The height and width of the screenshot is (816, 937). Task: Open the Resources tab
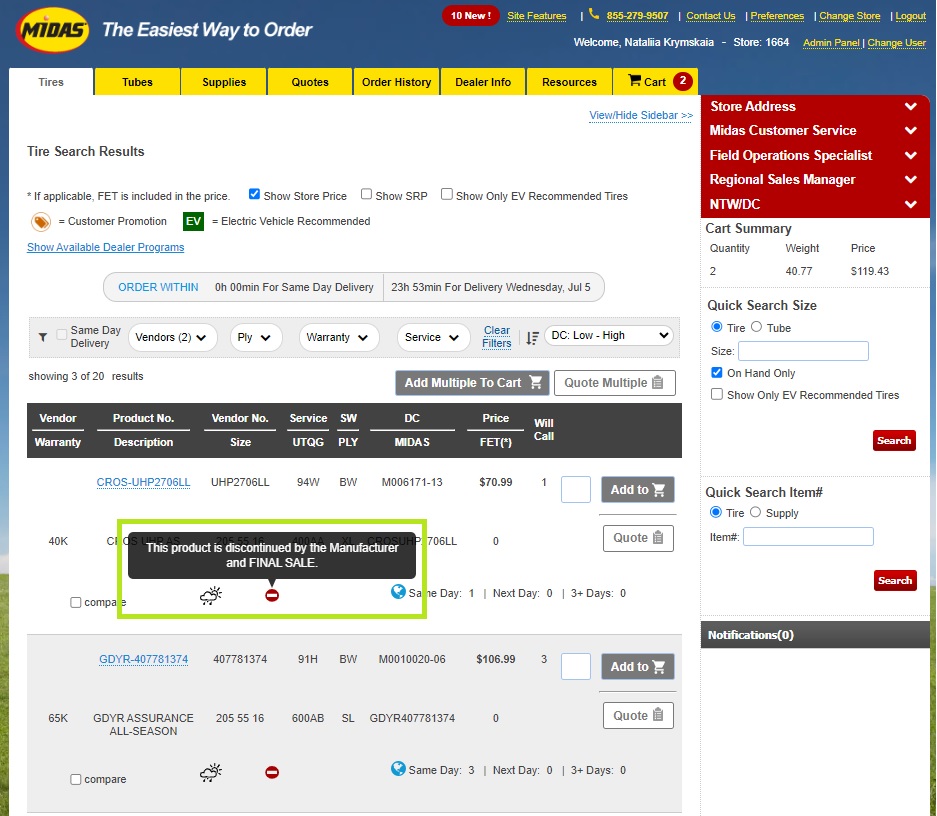point(569,82)
